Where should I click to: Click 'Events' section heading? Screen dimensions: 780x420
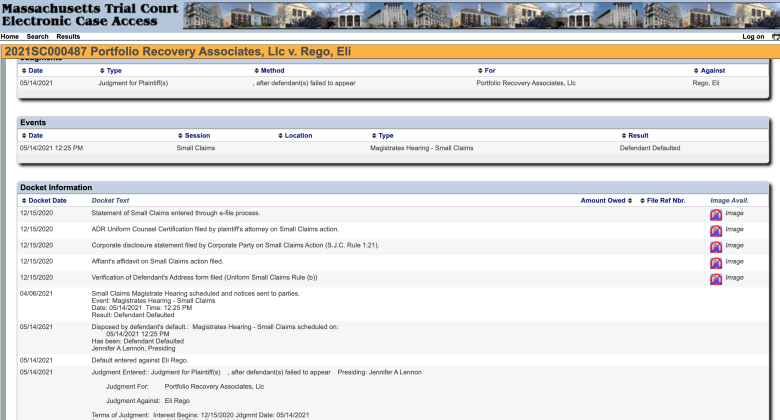pyautogui.click(x=33, y=122)
